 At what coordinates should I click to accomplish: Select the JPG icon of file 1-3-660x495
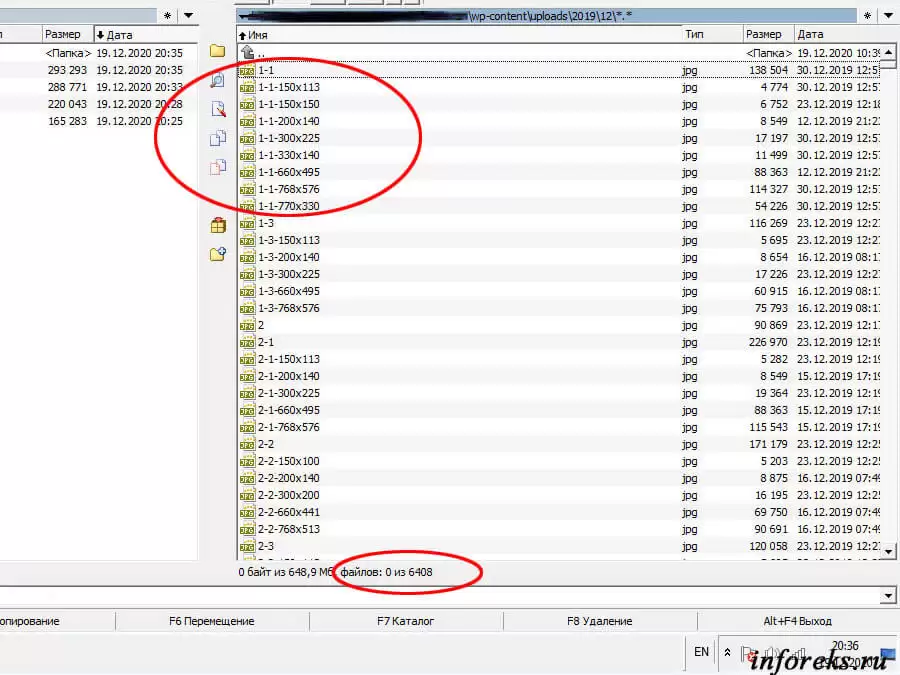click(x=247, y=291)
